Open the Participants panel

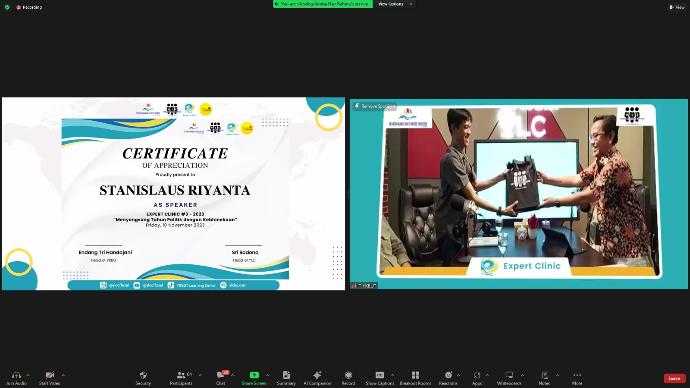(x=181, y=377)
